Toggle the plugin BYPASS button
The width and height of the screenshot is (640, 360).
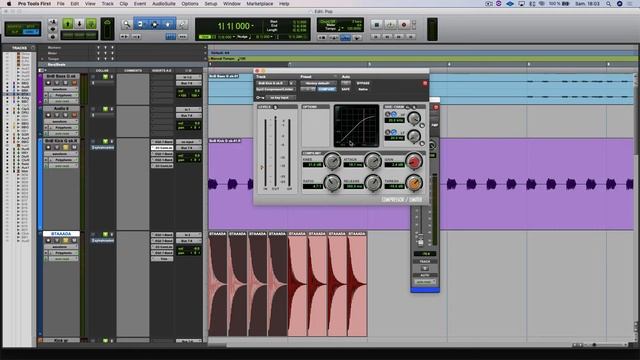363,83
